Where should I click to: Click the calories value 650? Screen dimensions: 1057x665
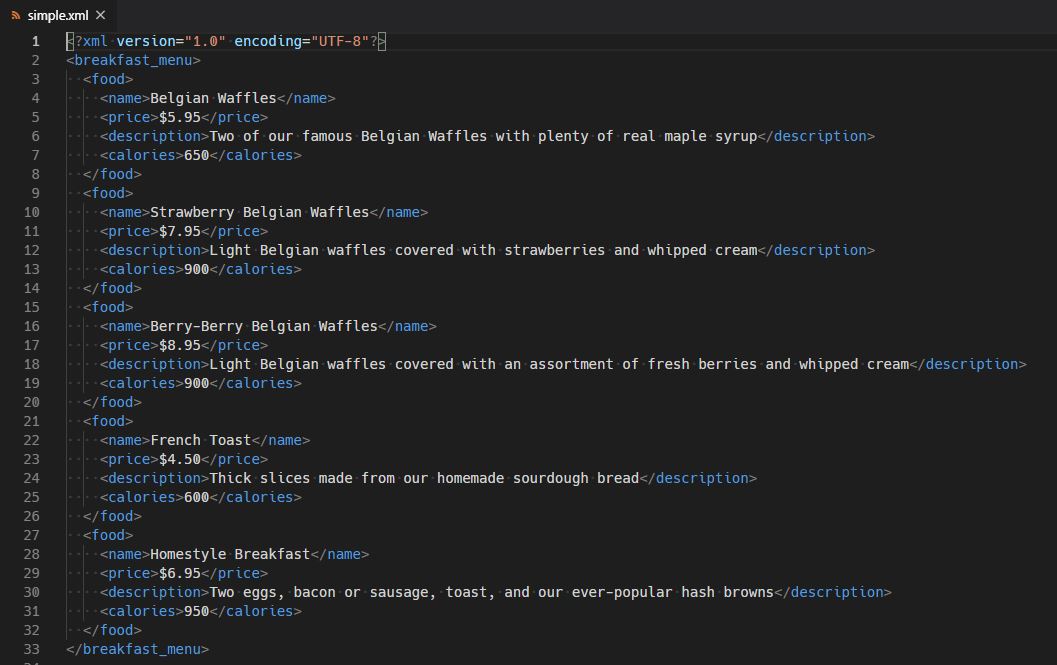coord(197,155)
